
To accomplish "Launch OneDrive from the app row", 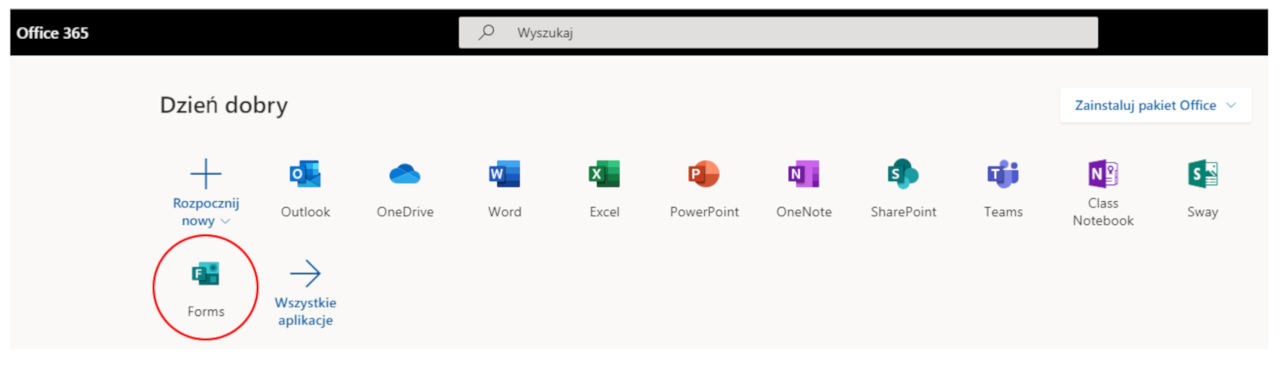I will coord(405,174).
